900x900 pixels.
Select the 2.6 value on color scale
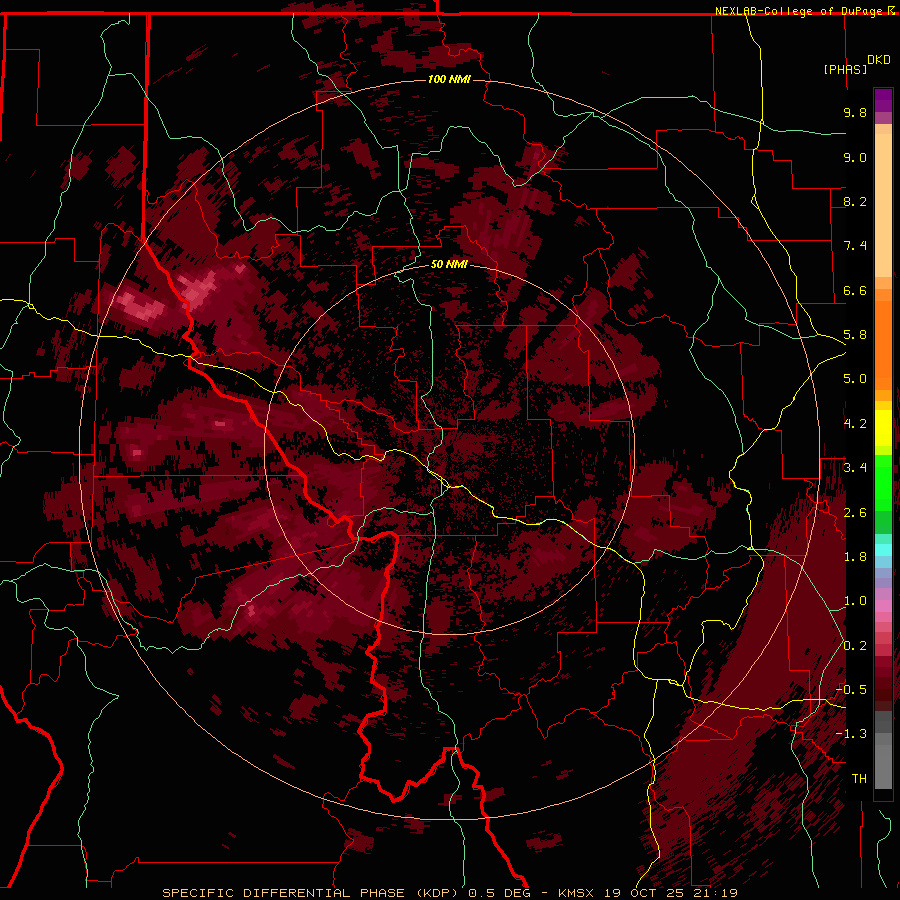pyautogui.click(x=855, y=513)
